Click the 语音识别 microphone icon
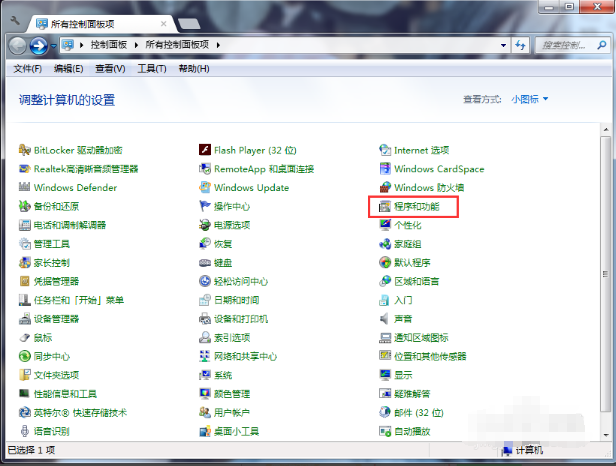The height and width of the screenshot is (466, 616). (x=24, y=431)
